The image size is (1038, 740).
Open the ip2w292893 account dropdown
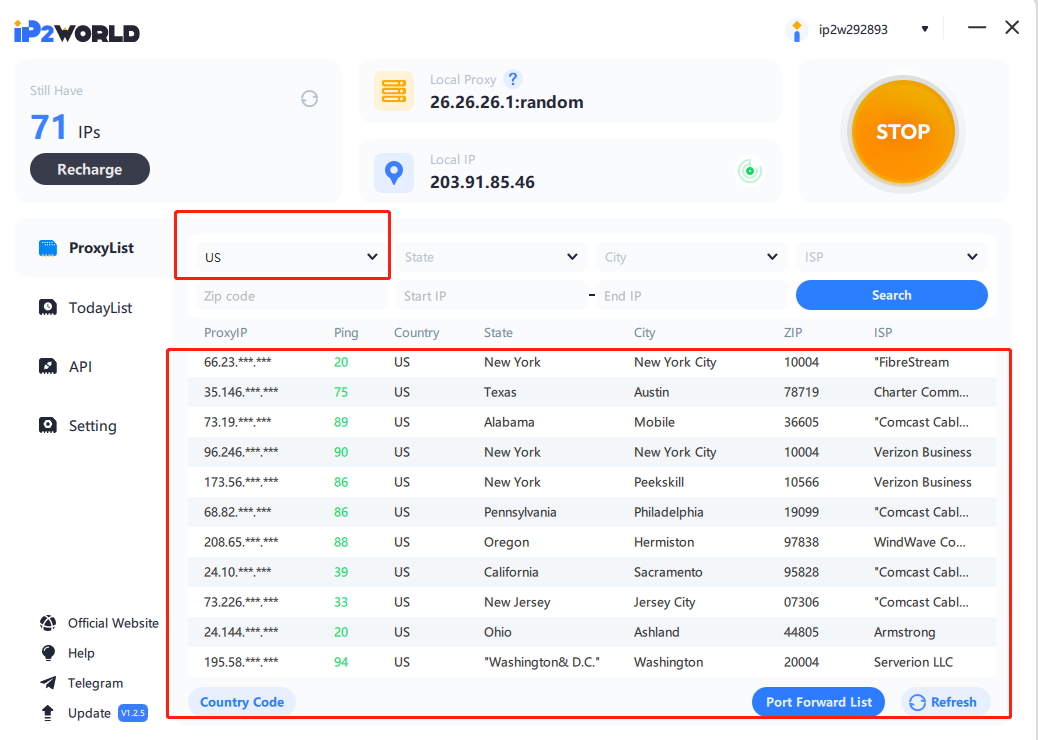tap(925, 29)
